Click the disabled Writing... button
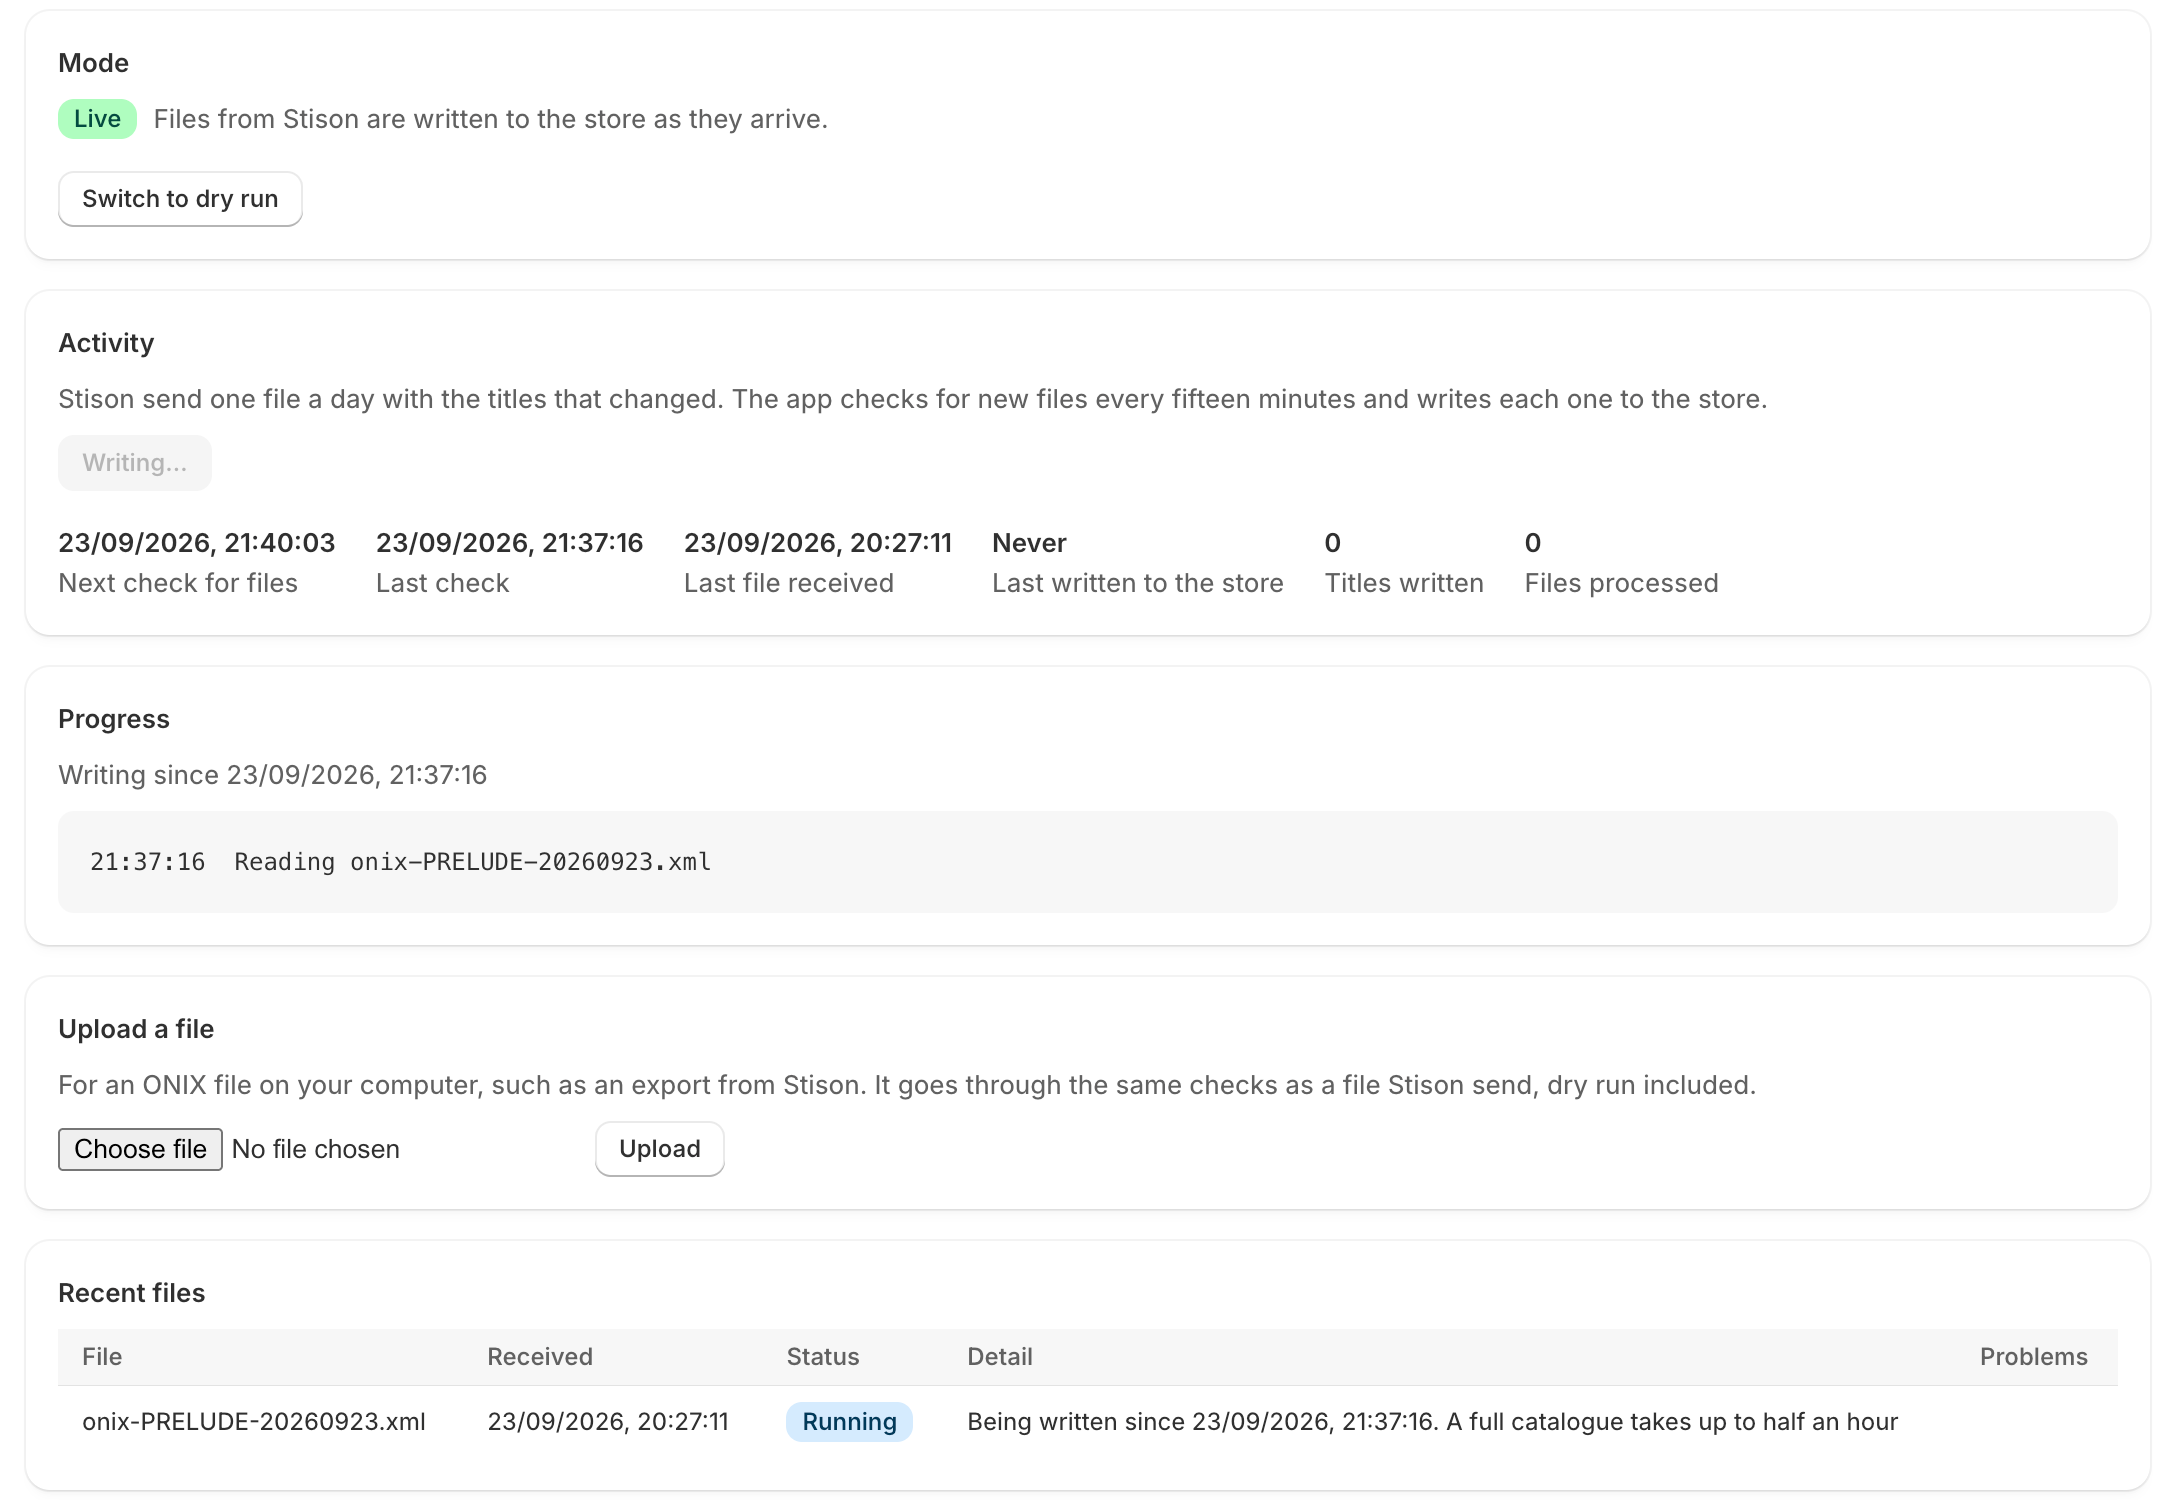 (x=135, y=463)
